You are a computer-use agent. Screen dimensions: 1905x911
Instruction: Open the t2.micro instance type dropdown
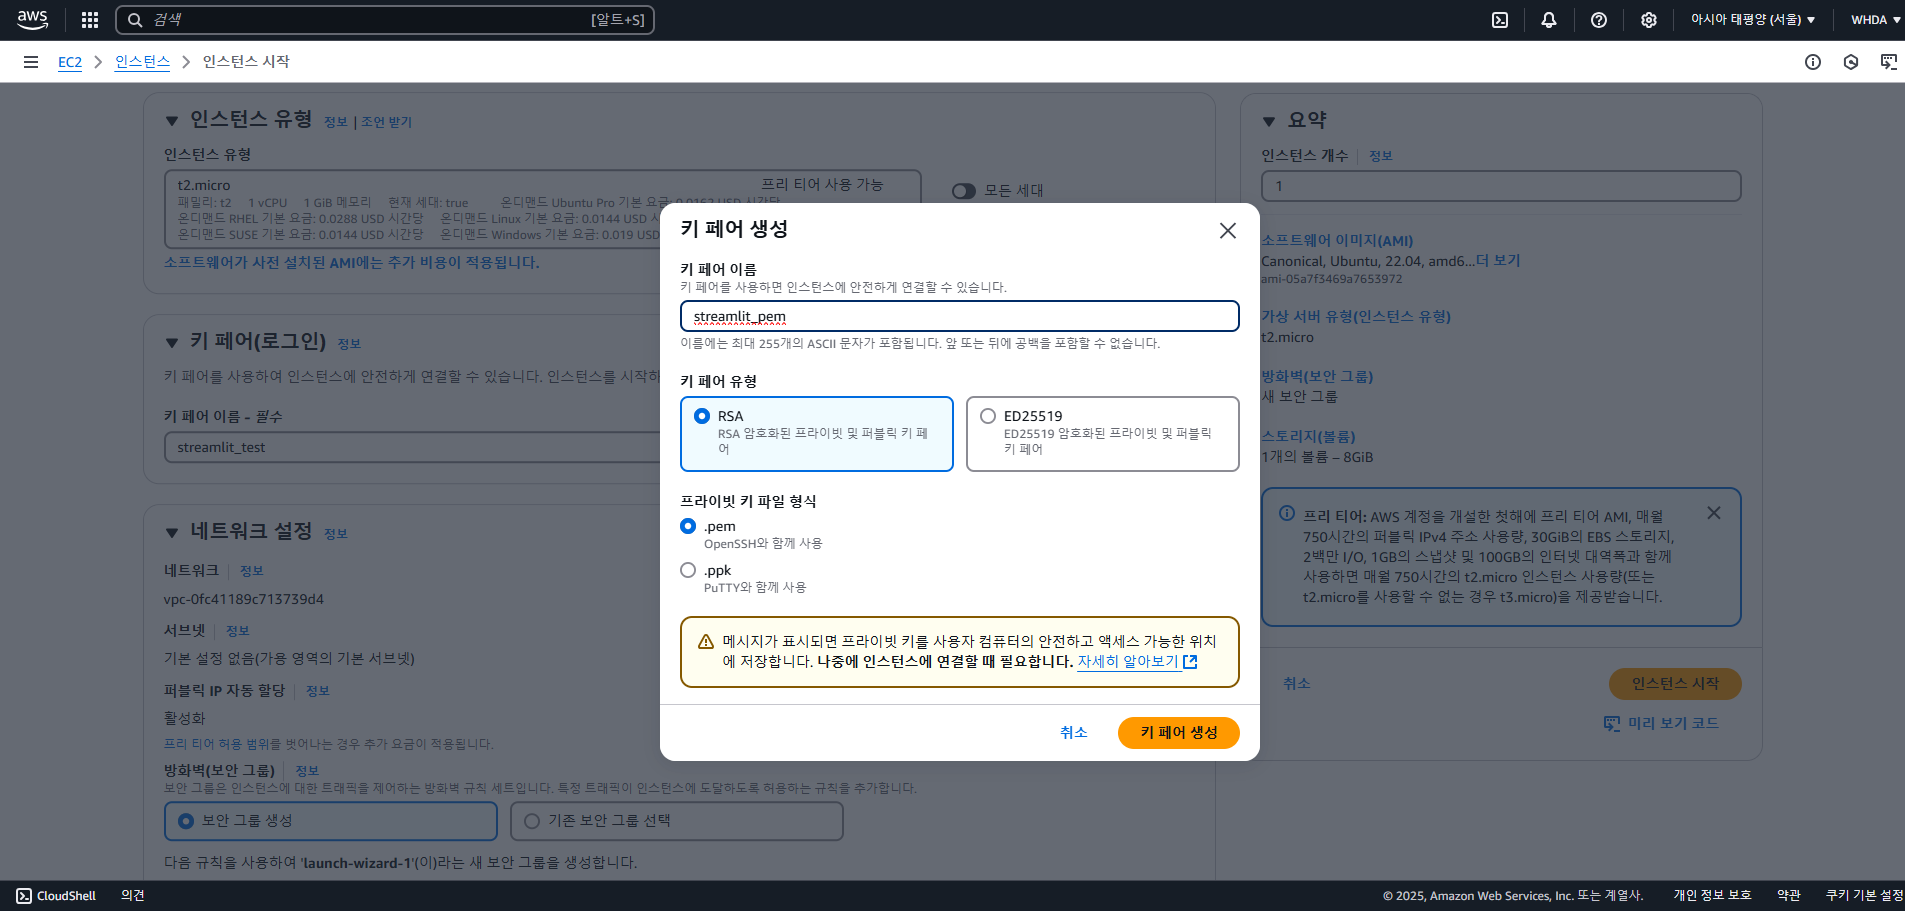[x=542, y=209]
